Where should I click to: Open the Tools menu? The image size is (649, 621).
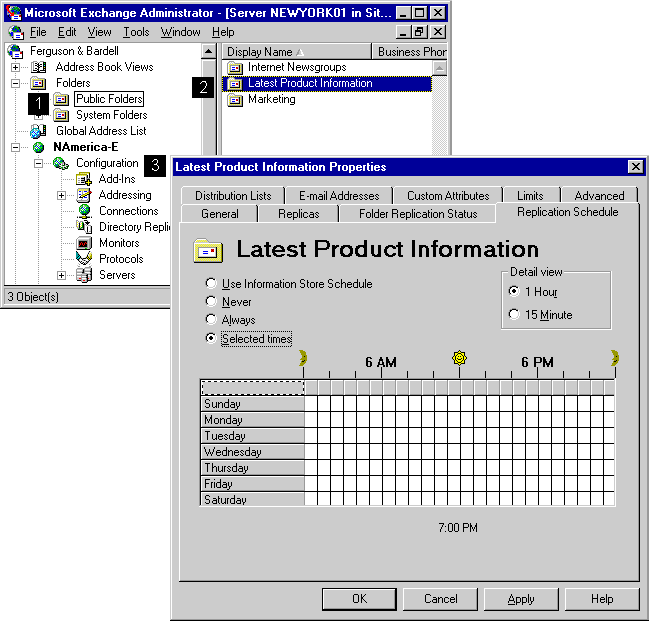pyautogui.click(x=136, y=32)
